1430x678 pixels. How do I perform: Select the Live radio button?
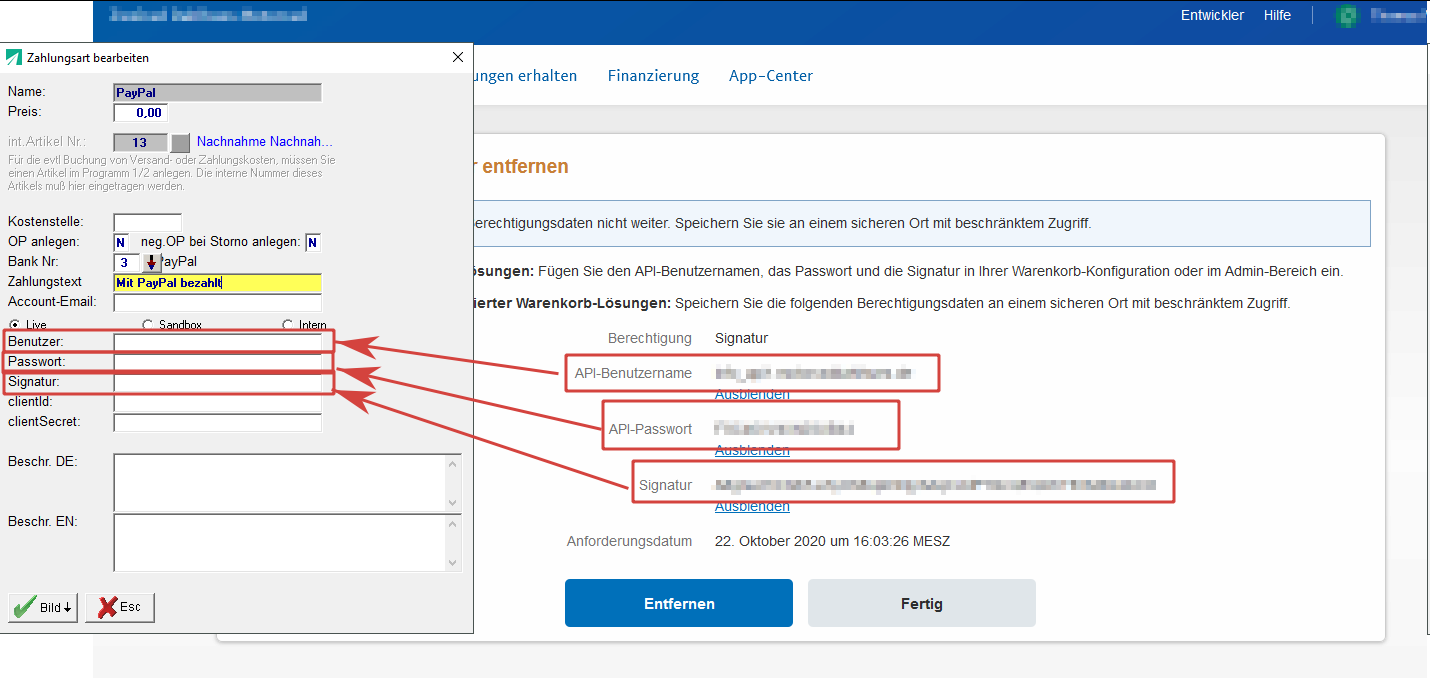click(14, 325)
